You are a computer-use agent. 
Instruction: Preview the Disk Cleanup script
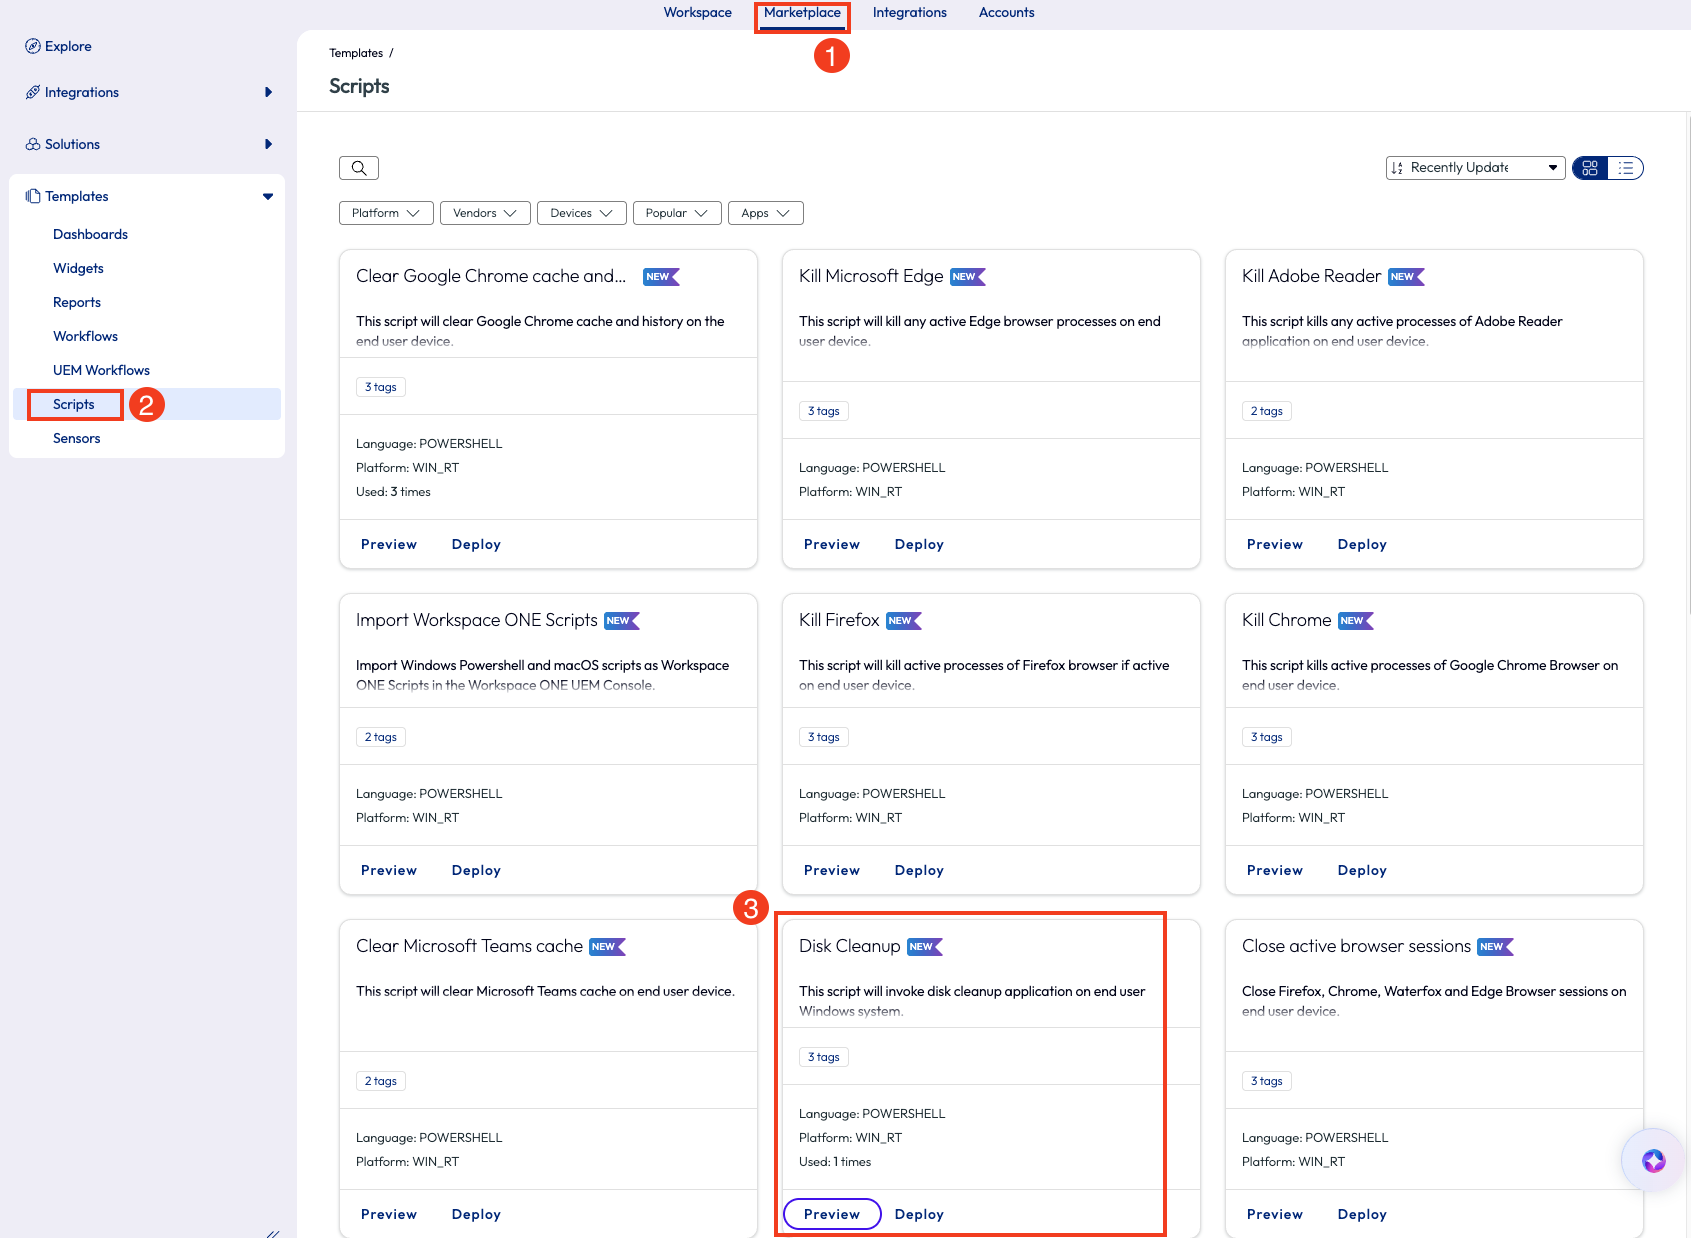(831, 1214)
